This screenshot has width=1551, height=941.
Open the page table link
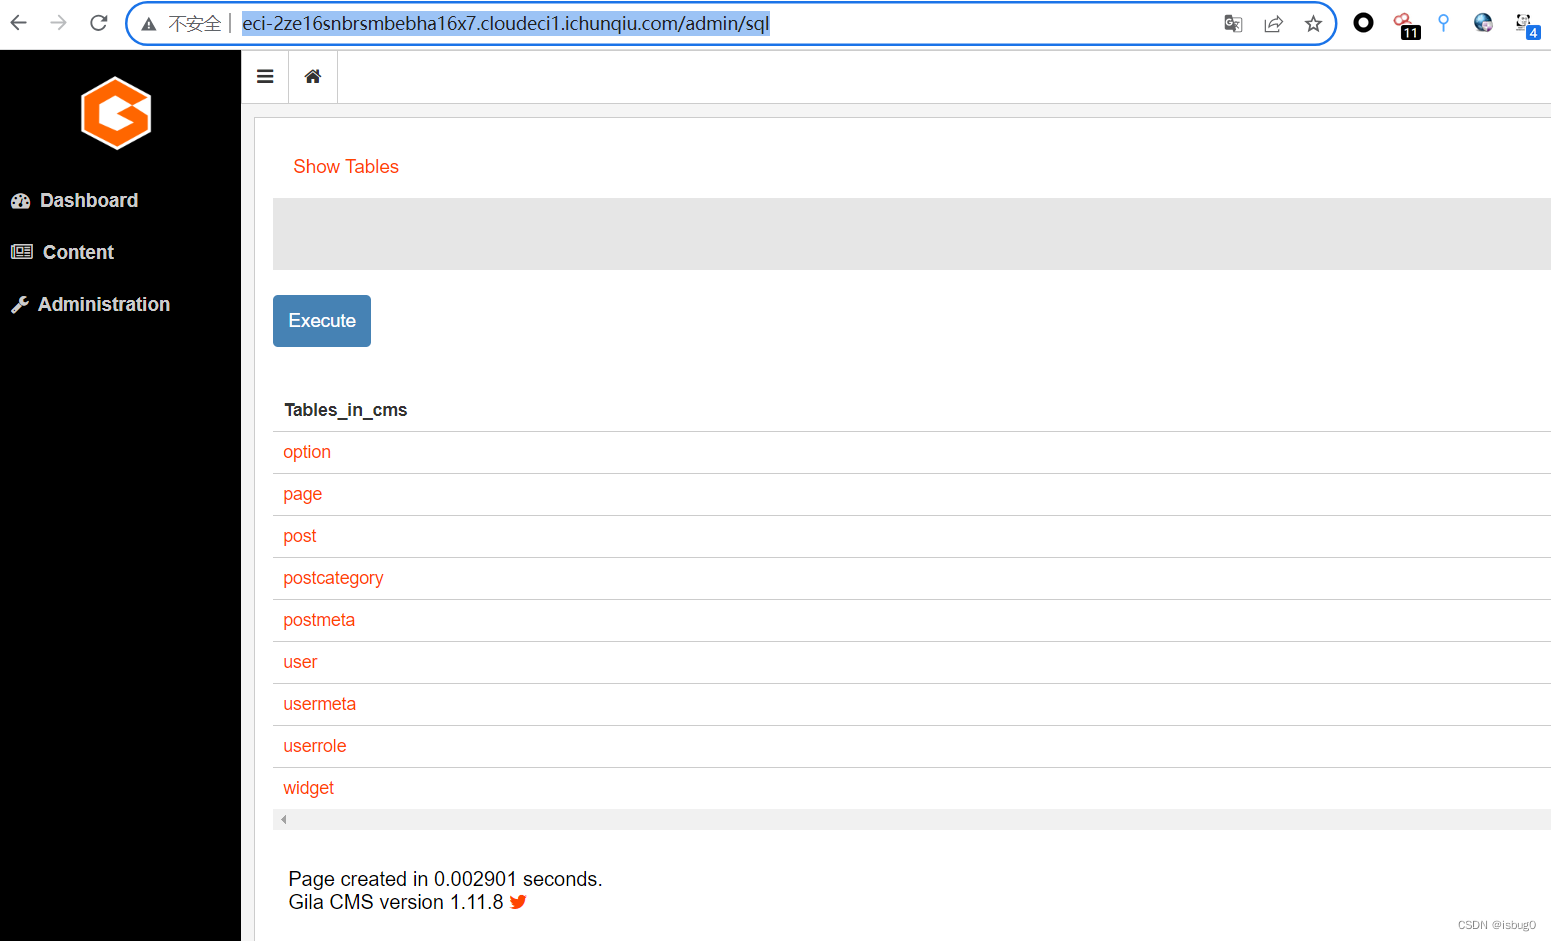[x=303, y=494]
